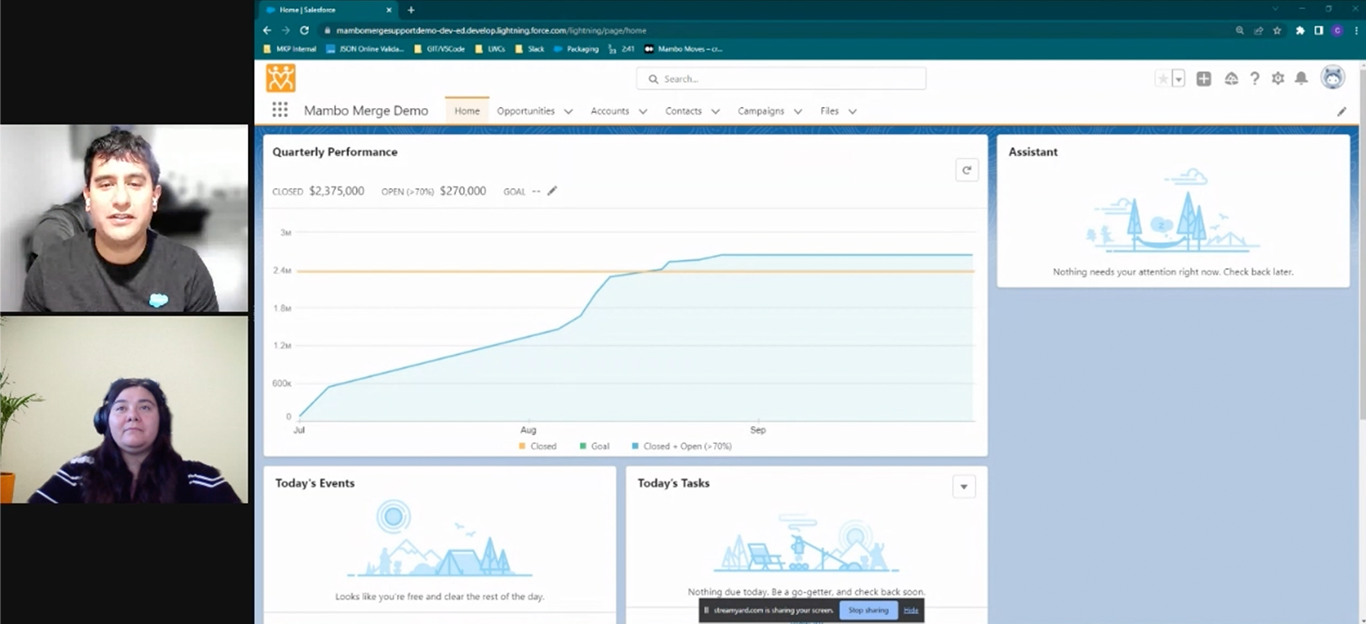Open the Today's Tasks filter dropdown

pyautogui.click(x=964, y=487)
